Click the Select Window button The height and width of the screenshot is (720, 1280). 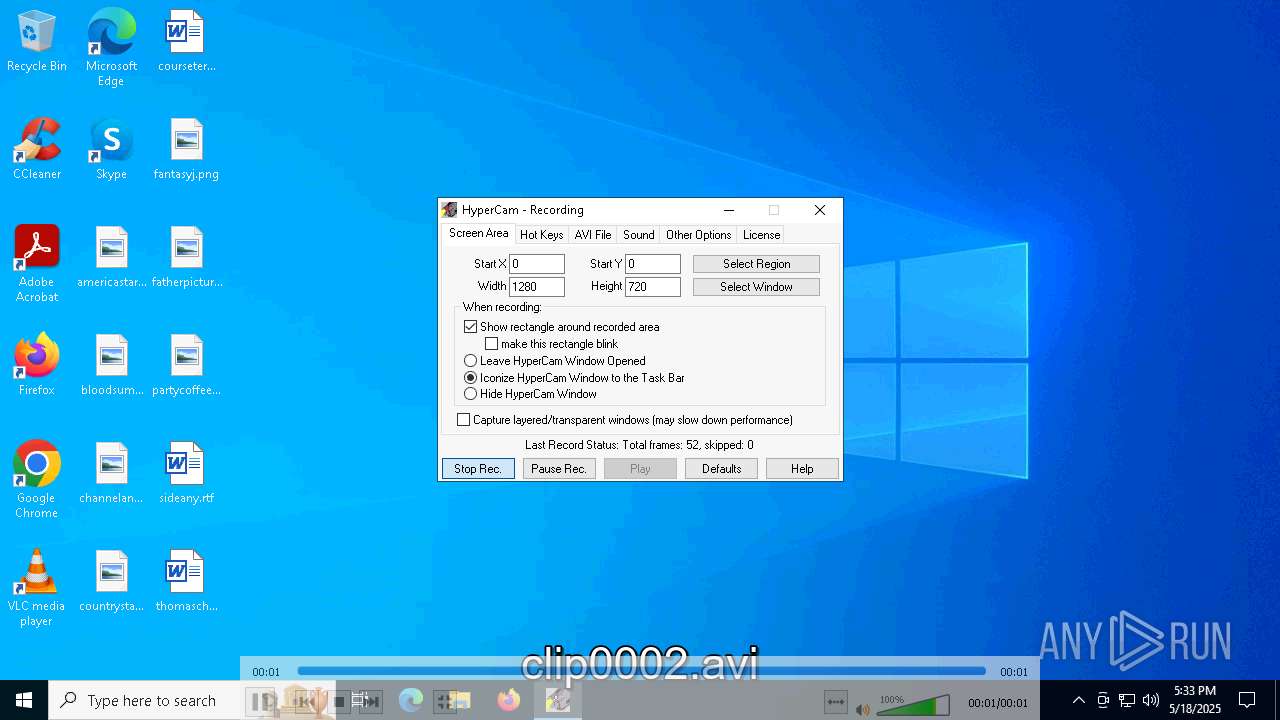pos(756,287)
